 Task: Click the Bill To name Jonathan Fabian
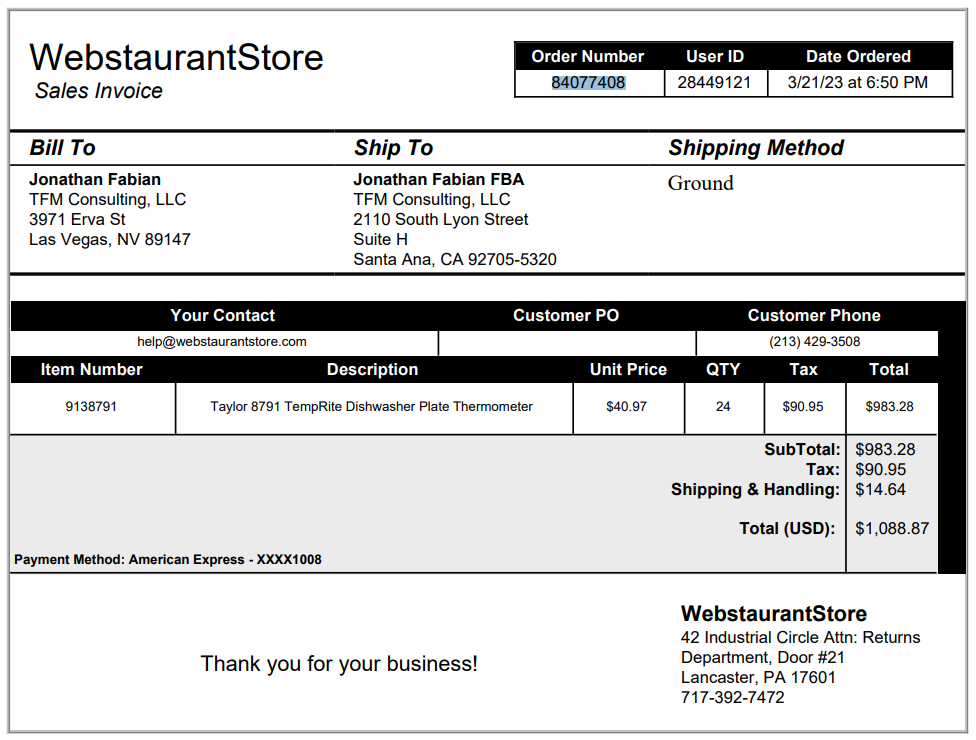click(x=95, y=180)
